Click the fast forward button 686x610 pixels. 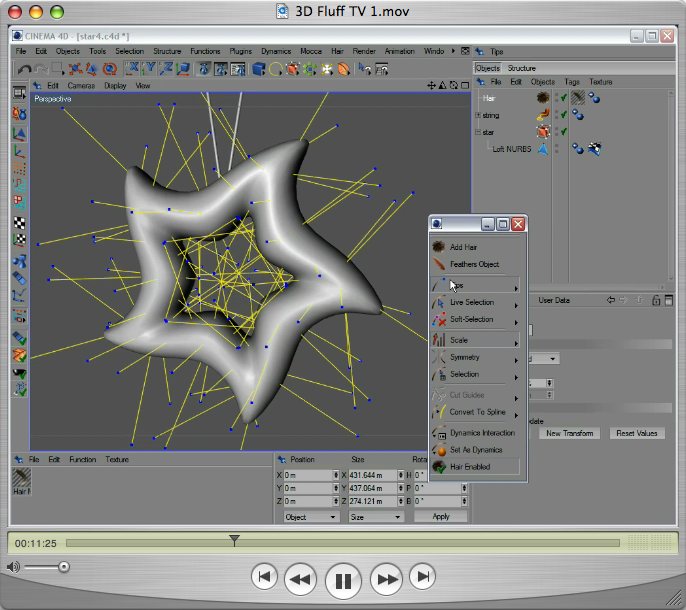[x=386, y=579]
